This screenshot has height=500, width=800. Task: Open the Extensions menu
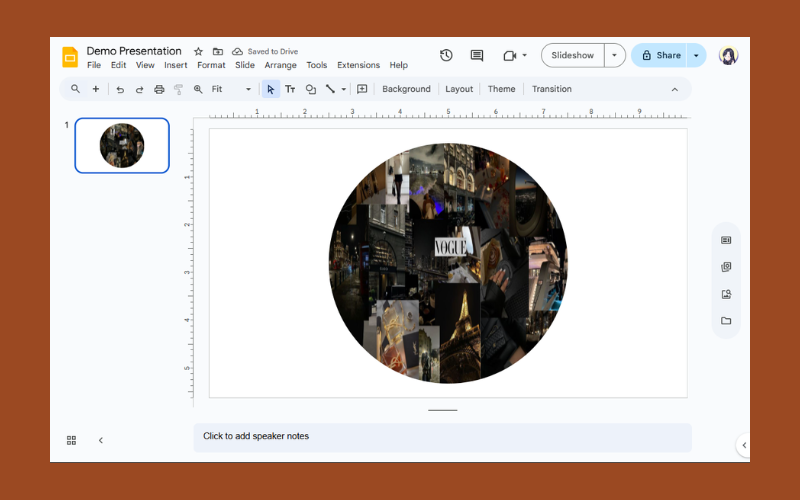359,65
